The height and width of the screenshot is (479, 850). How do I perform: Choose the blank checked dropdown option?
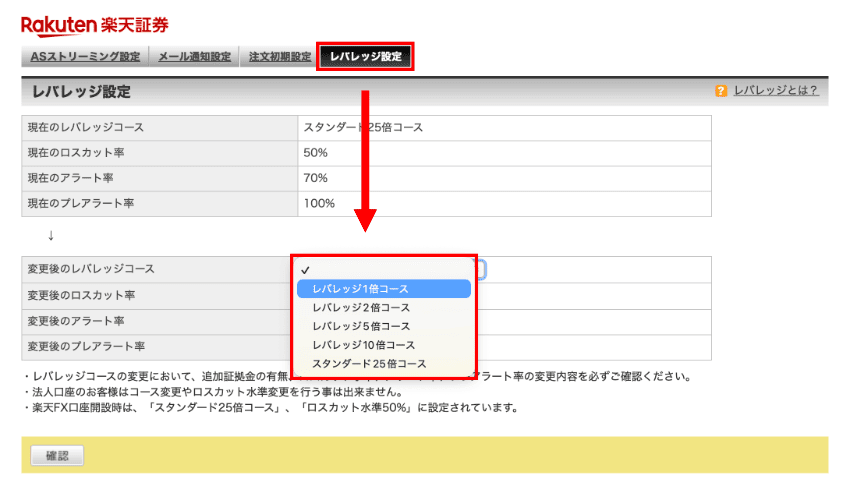coord(384,270)
